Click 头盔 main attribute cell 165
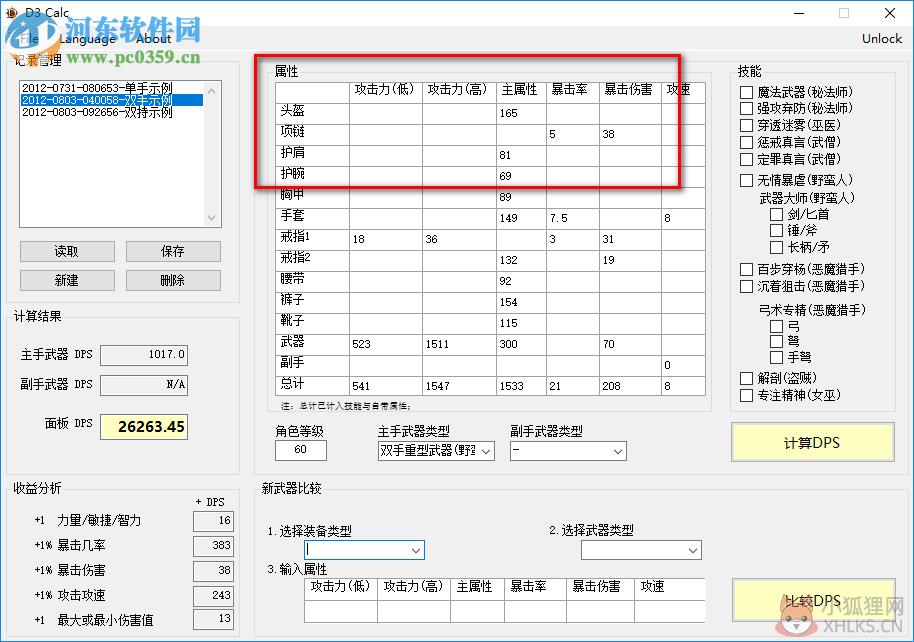 pos(521,113)
